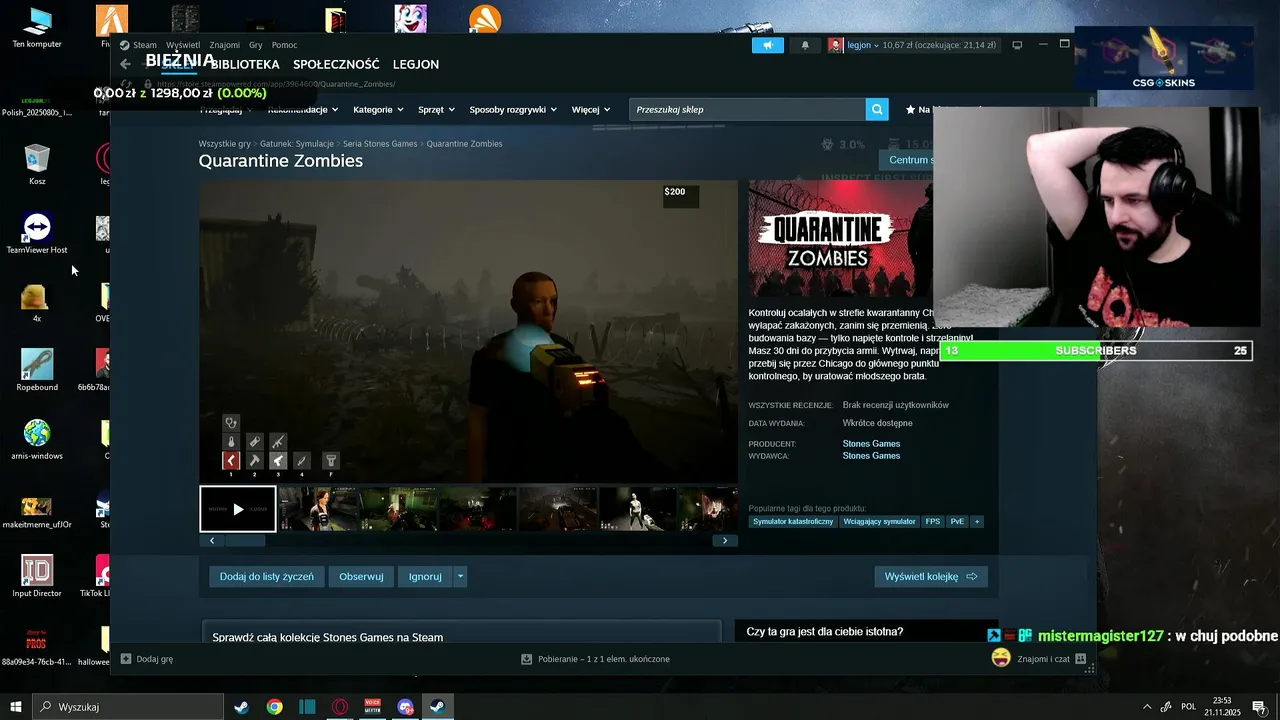
Task: Switch to the LEGJON profile tab
Action: (416, 64)
